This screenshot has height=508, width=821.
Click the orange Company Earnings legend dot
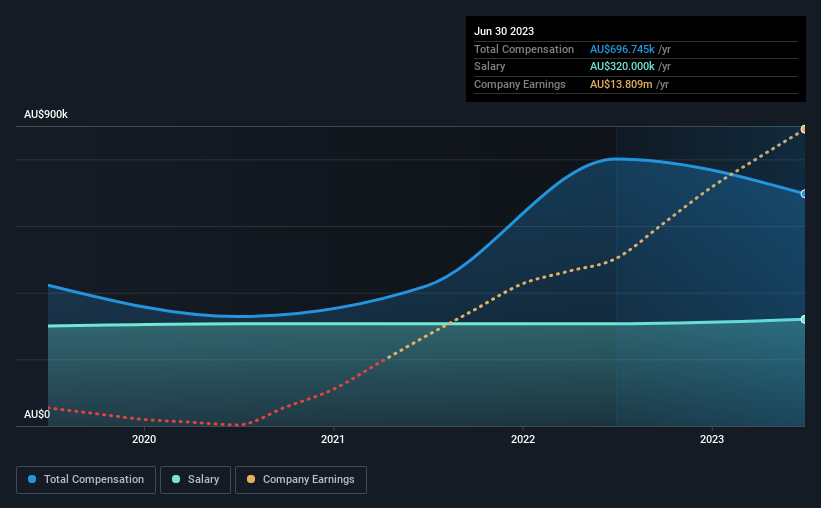[251, 479]
